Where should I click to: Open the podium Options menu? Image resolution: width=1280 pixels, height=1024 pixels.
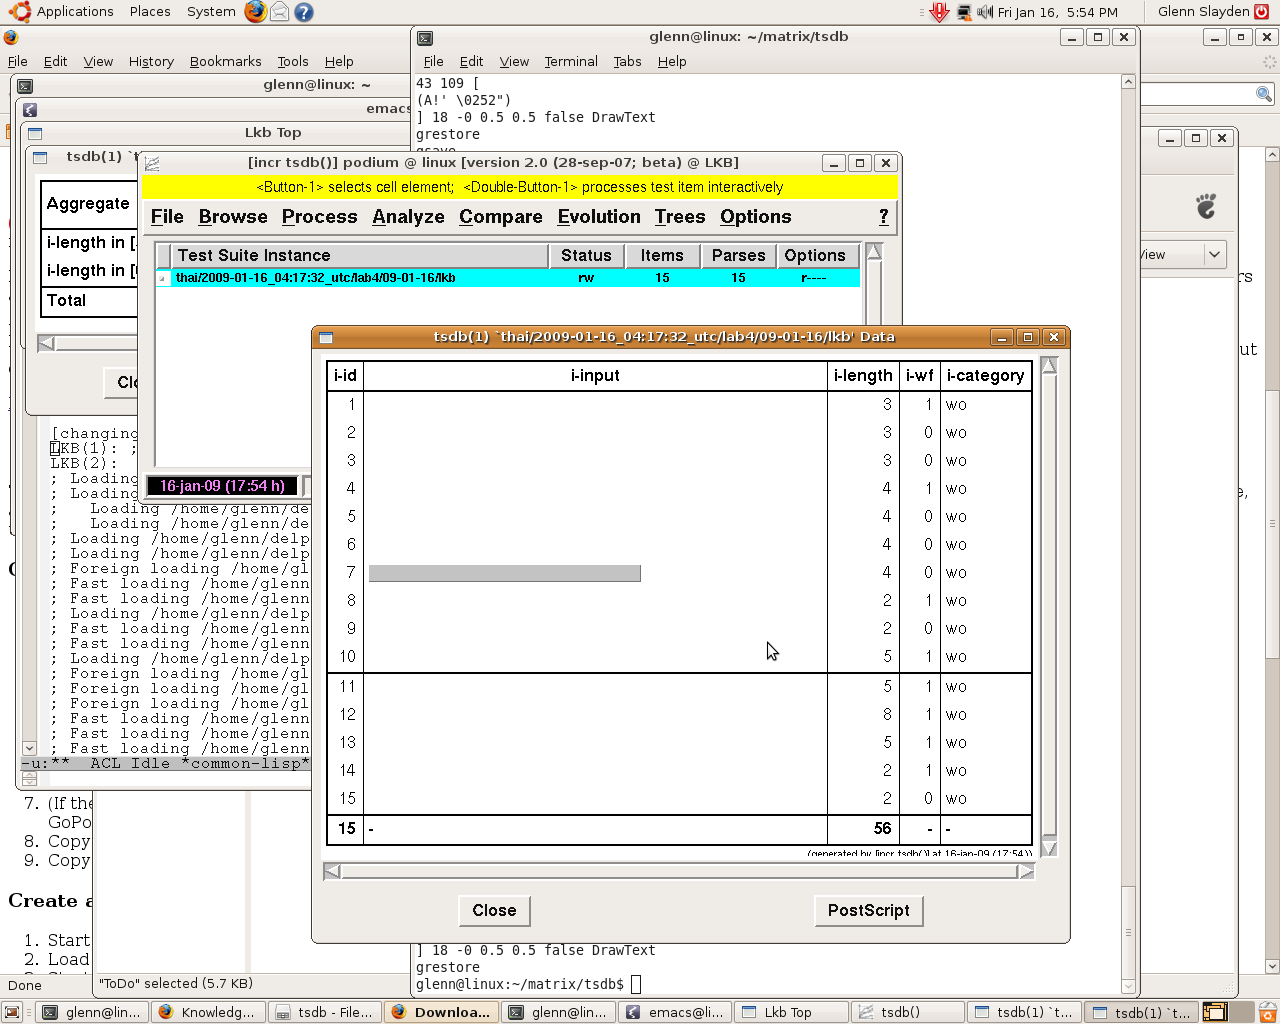[x=756, y=217]
